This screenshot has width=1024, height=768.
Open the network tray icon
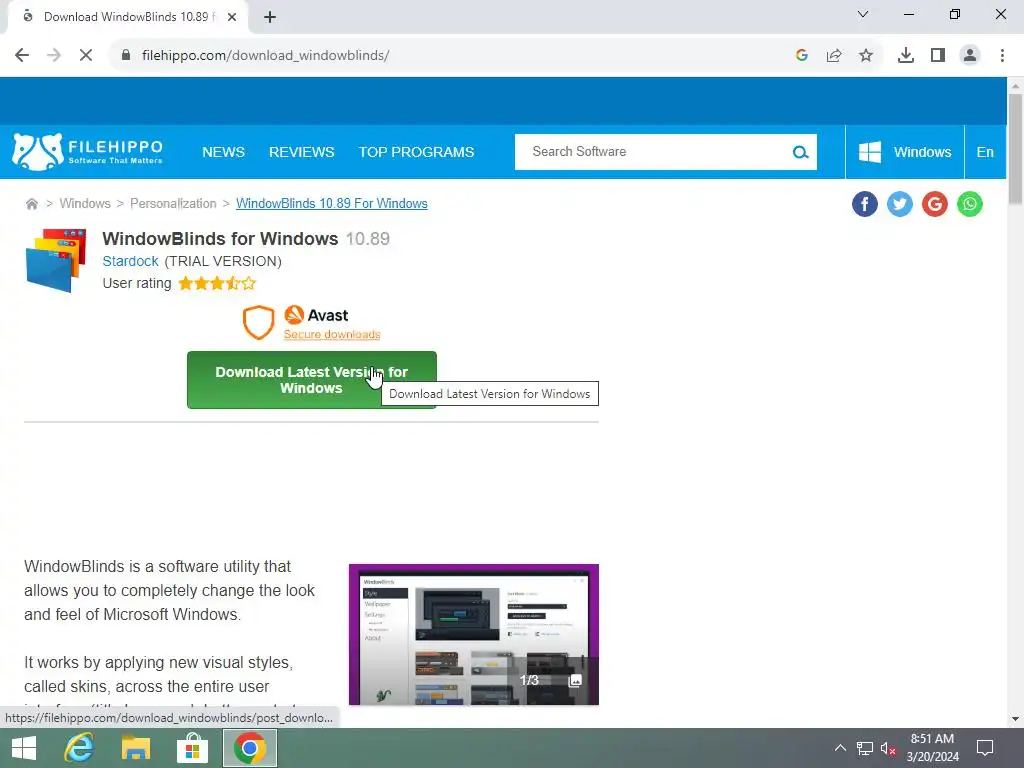pyautogui.click(x=865, y=748)
